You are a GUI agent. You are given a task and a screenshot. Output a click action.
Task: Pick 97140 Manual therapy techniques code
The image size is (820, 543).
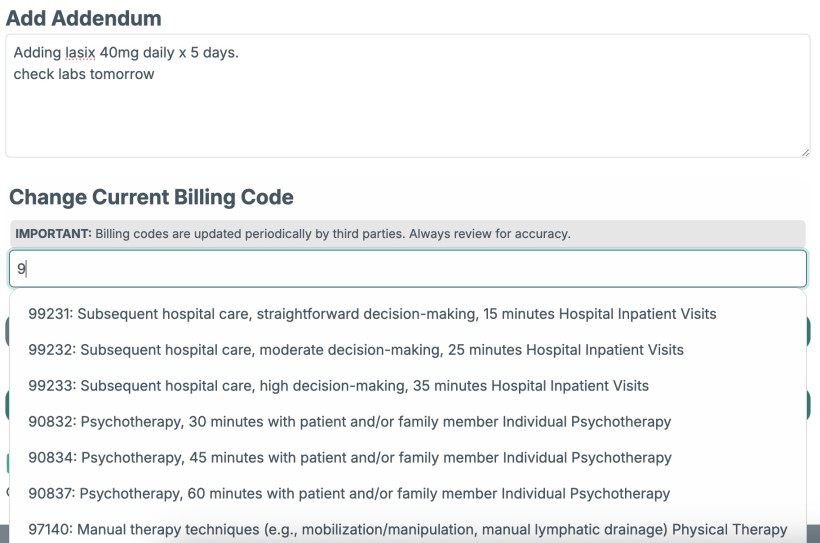[x=407, y=529]
